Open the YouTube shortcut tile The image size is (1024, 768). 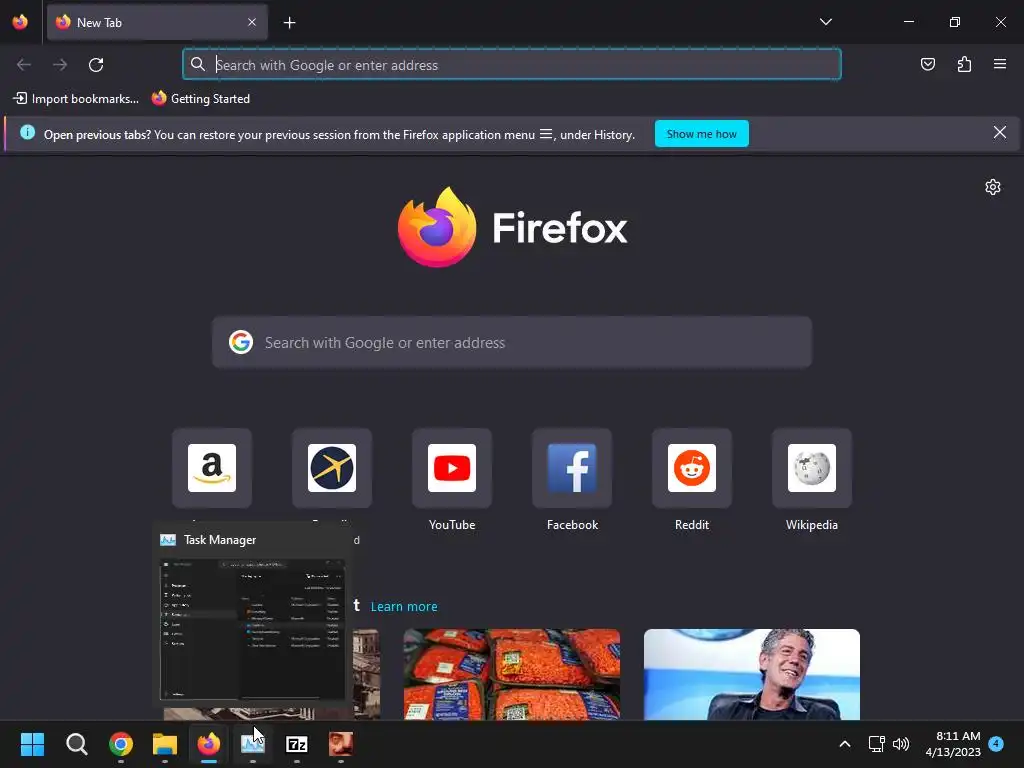point(452,468)
